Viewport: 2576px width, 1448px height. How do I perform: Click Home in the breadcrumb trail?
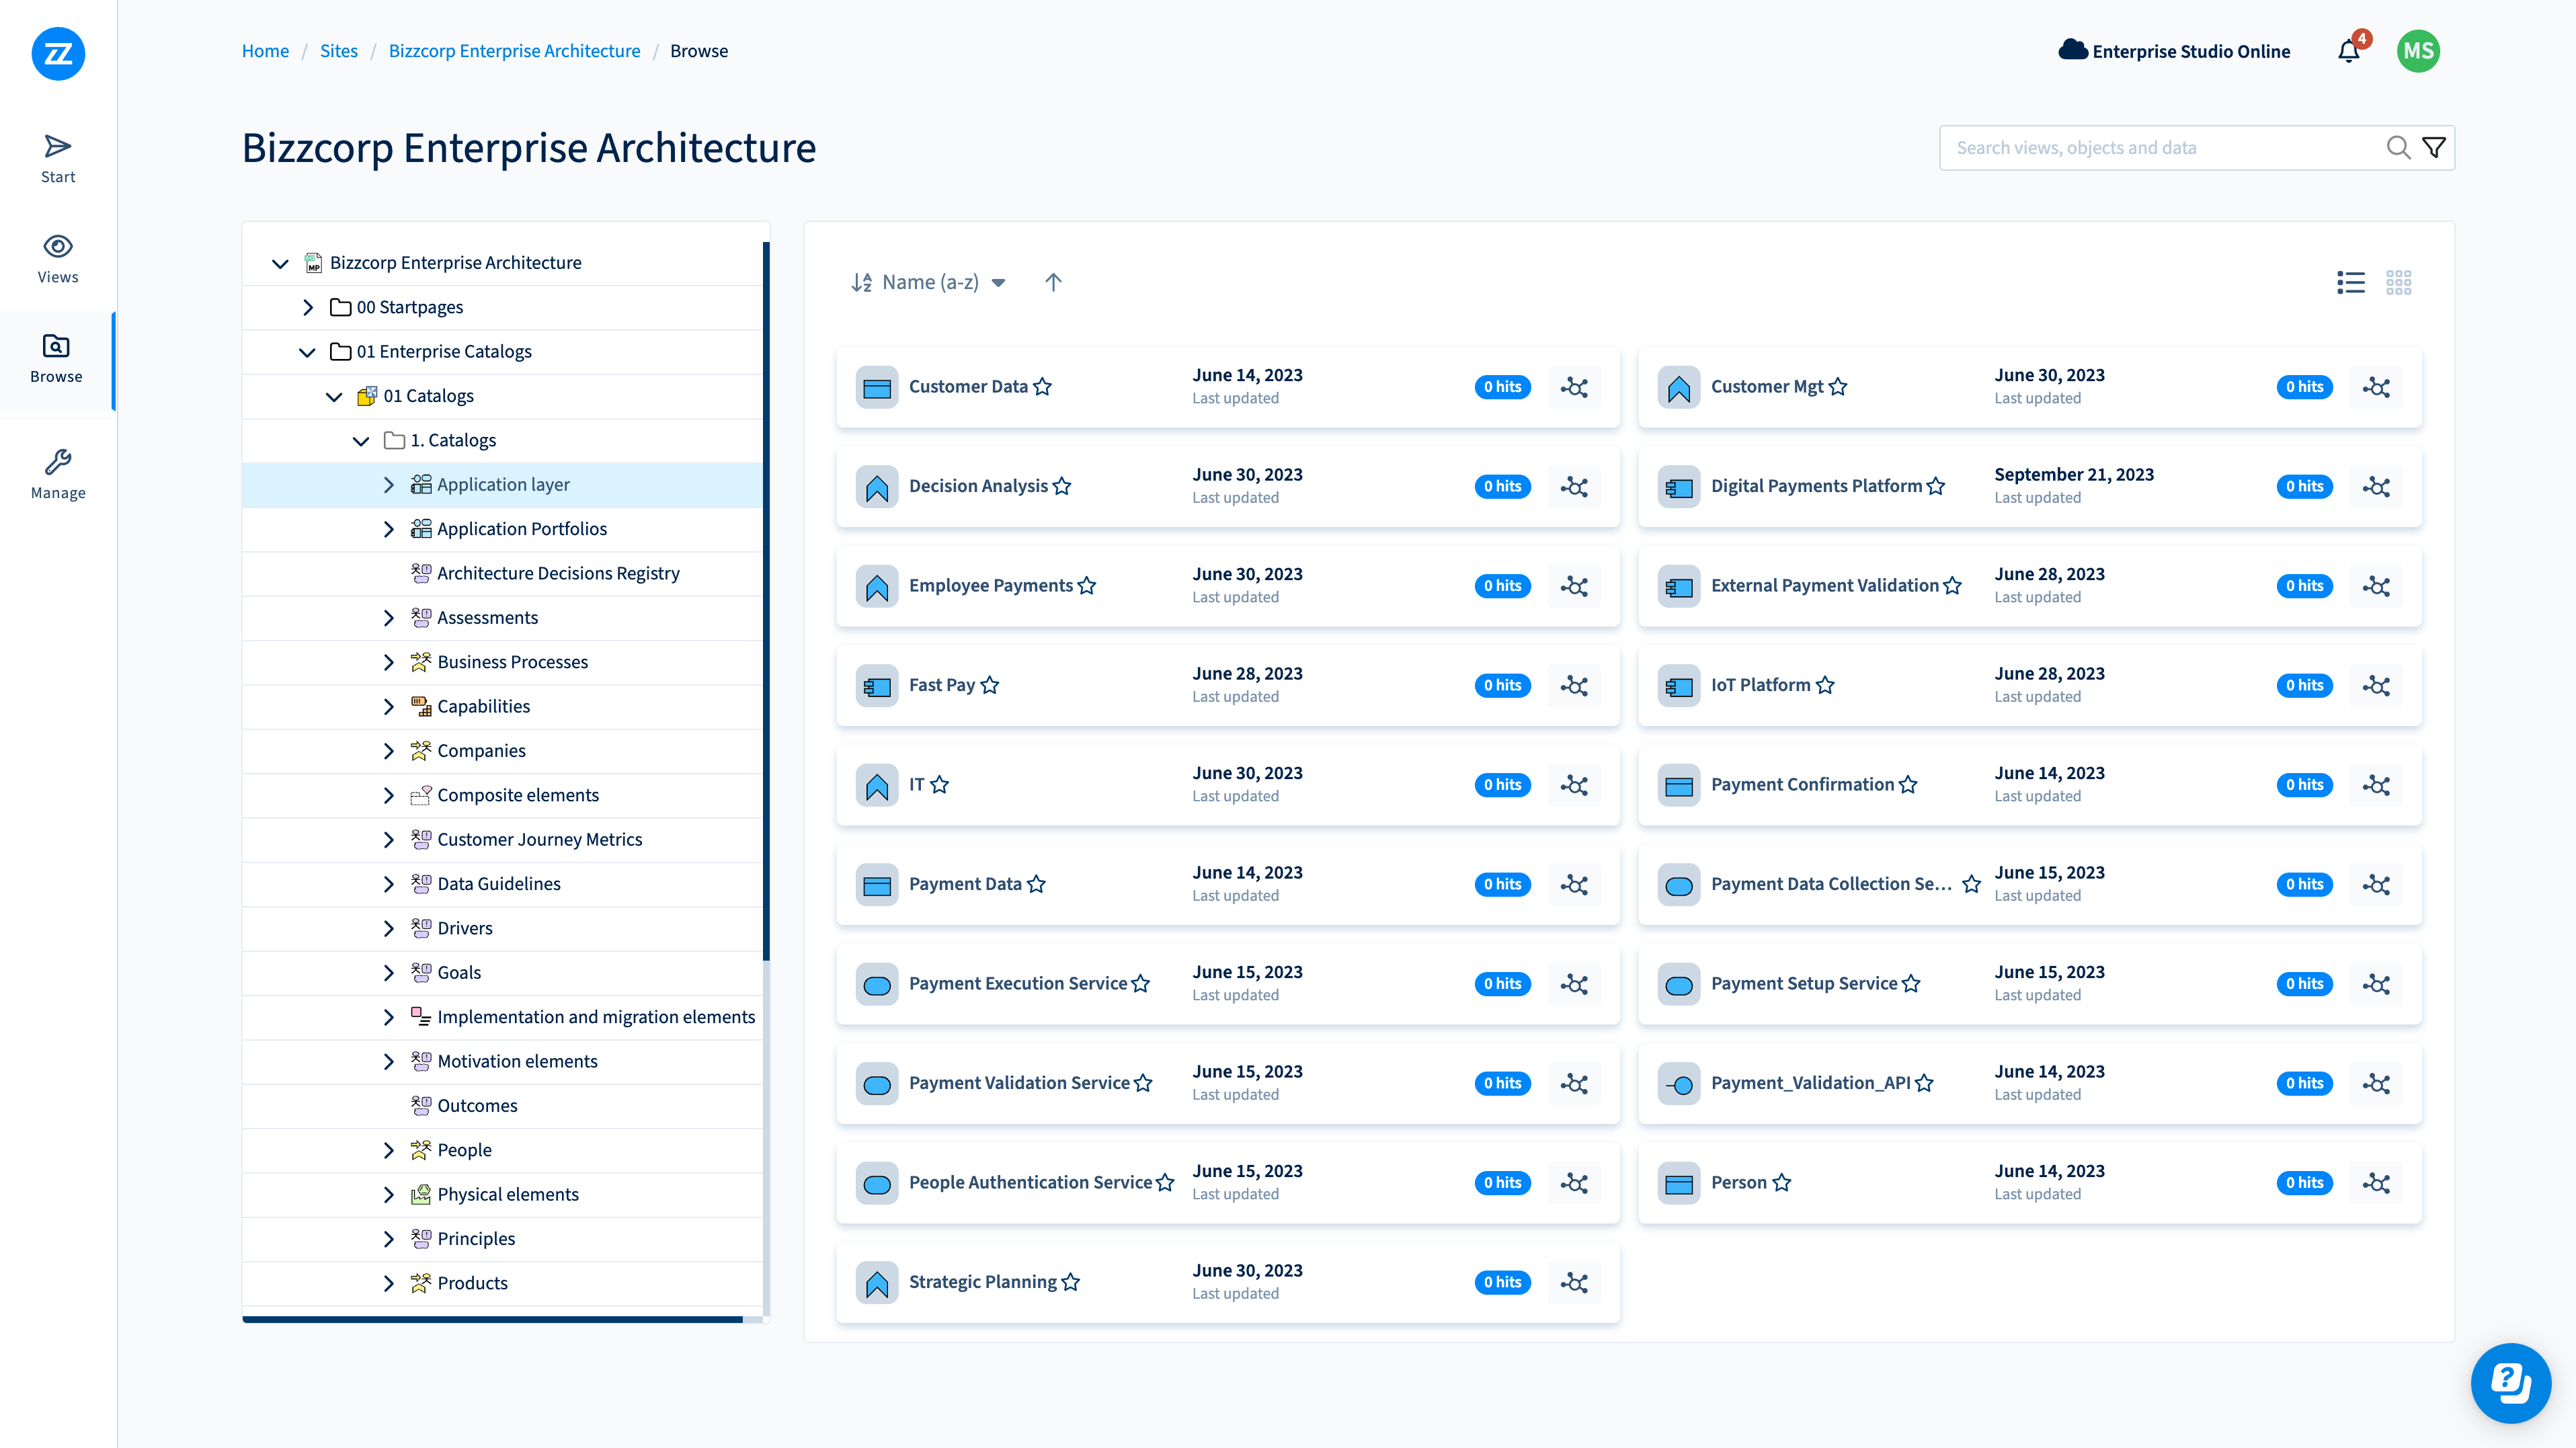click(x=264, y=50)
